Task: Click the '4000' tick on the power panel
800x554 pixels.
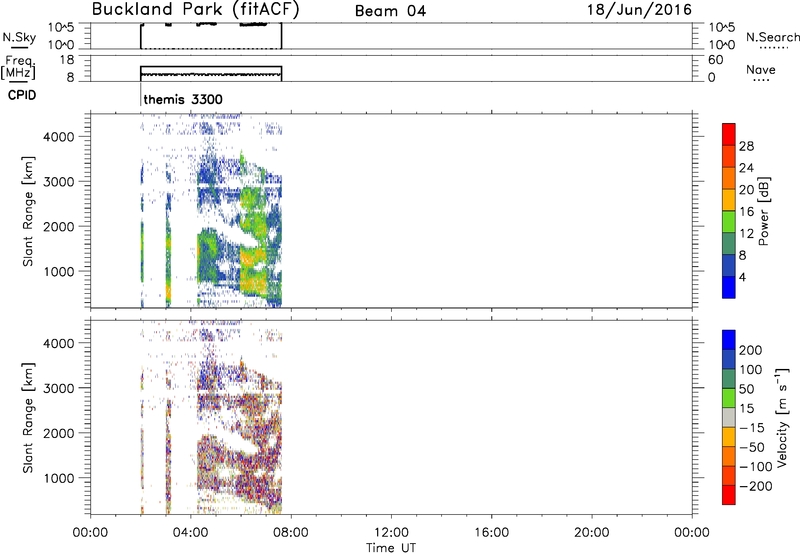Action: click(59, 137)
